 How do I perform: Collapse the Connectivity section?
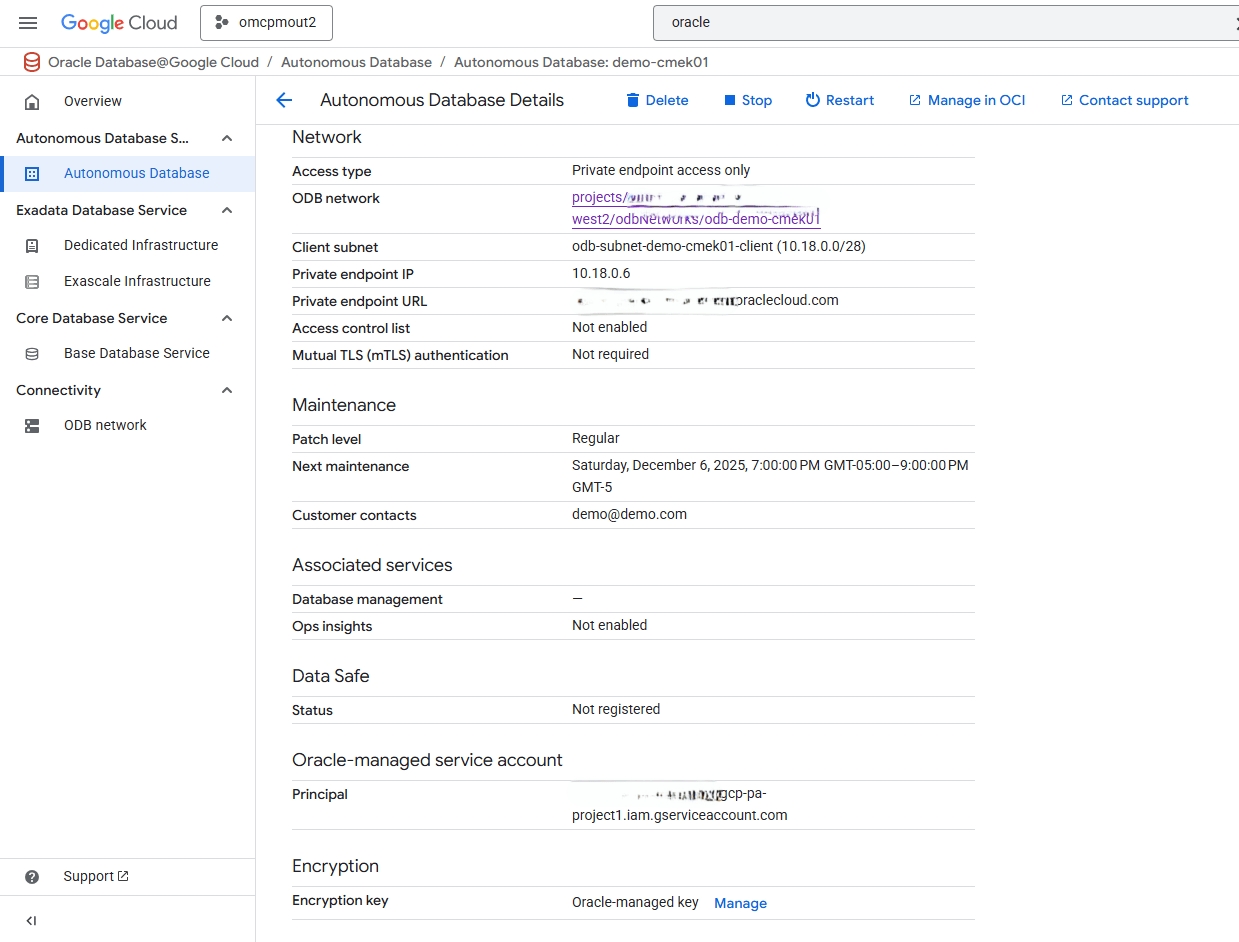pos(226,390)
